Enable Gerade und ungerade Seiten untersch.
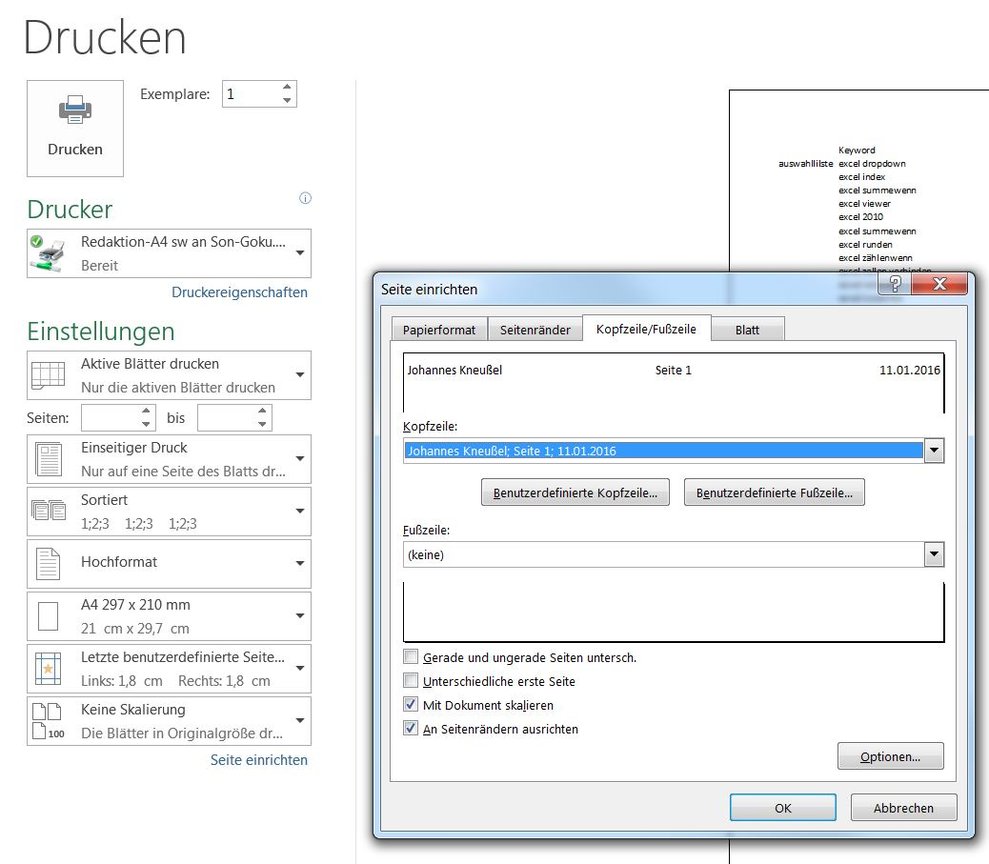Image resolution: width=989 pixels, height=864 pixels. point(410,657)
